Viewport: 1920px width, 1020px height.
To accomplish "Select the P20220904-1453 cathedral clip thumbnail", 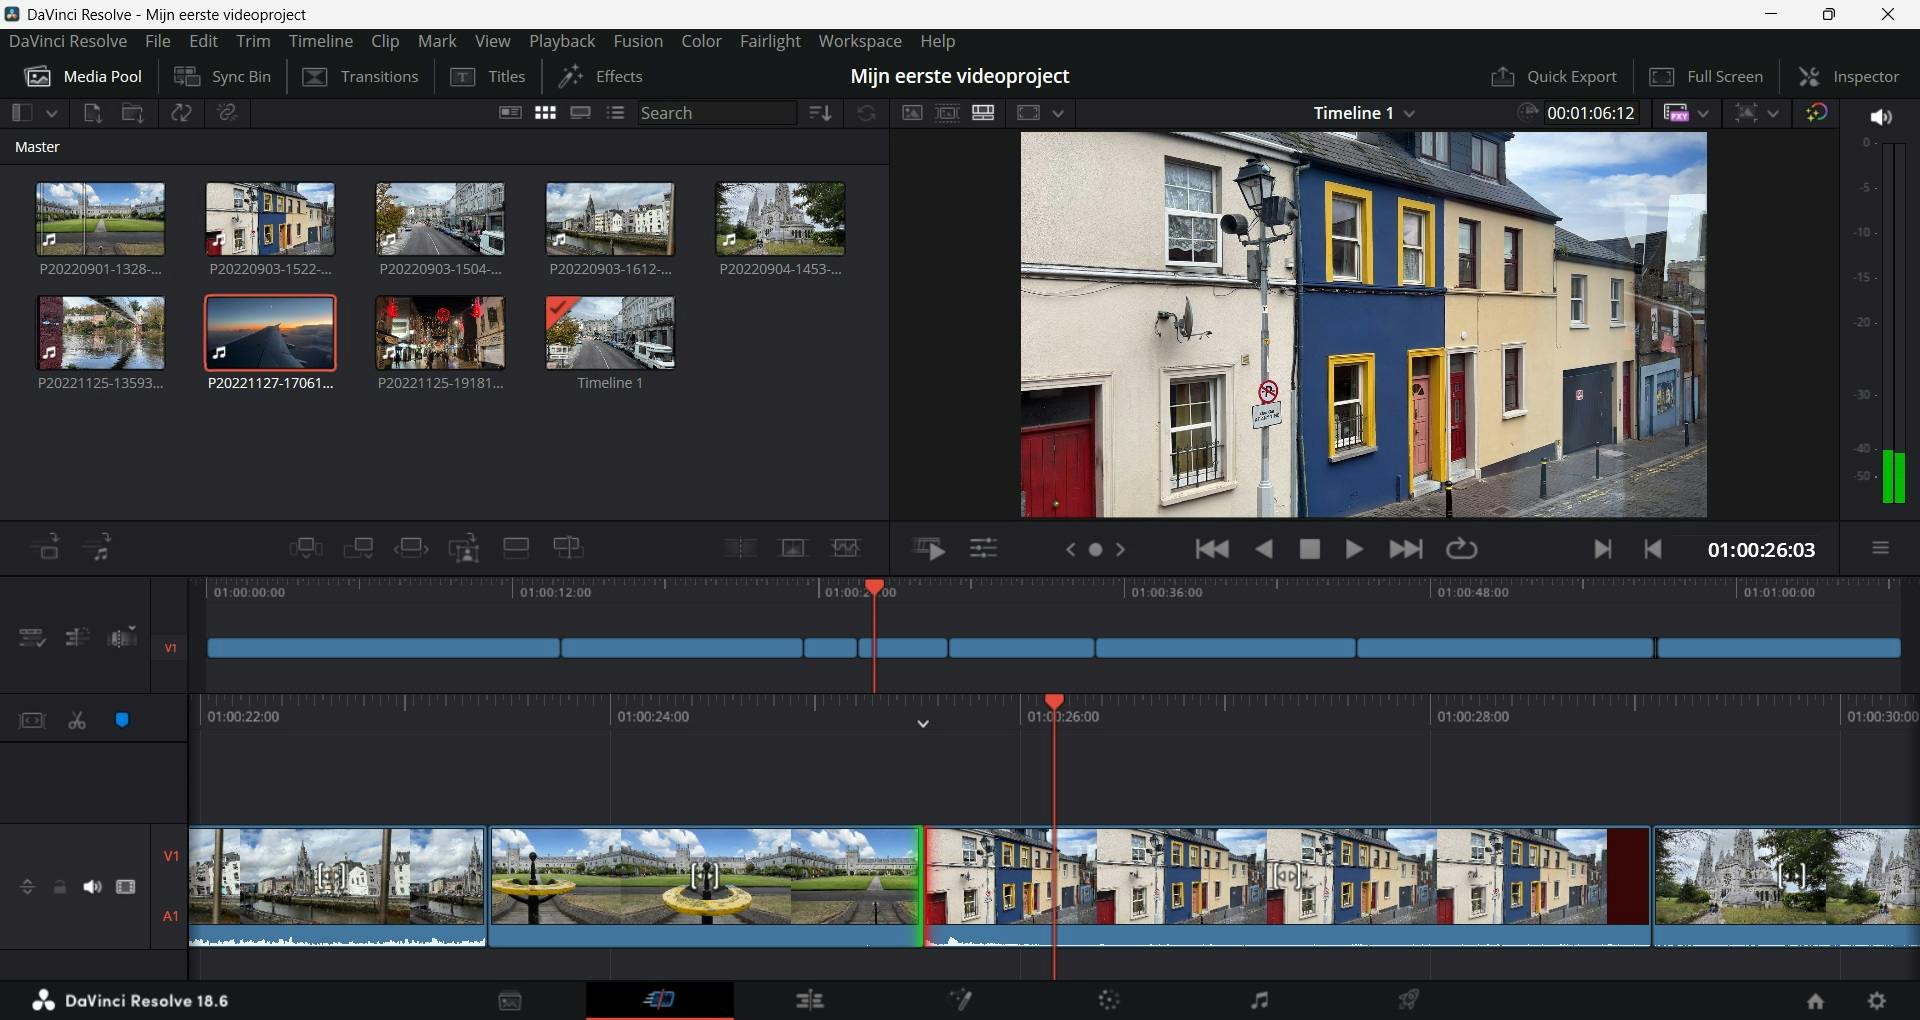I will click(x=780, y=219).
